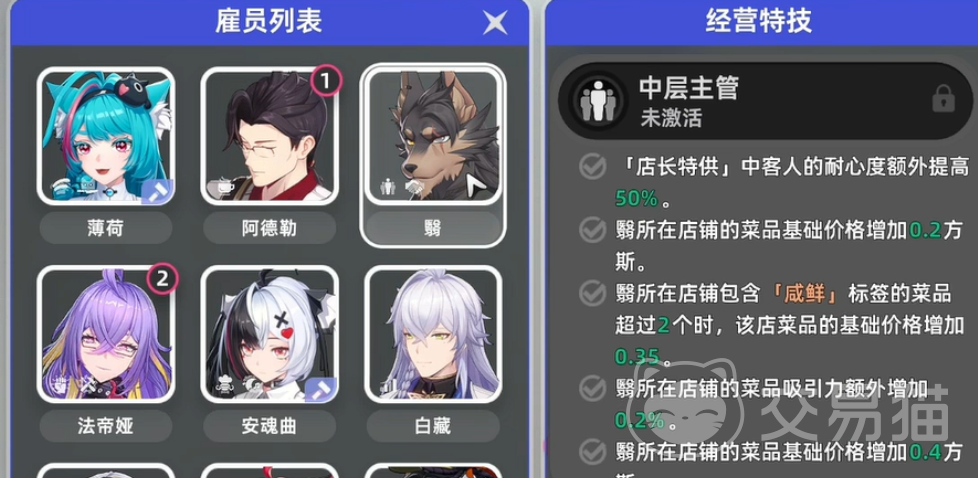
Task: Click the hammer badge on 安魂曲's portrait
Action: 321,389
